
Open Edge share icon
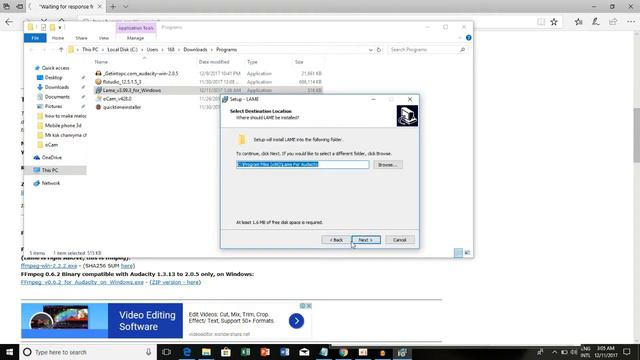(613, 22)
